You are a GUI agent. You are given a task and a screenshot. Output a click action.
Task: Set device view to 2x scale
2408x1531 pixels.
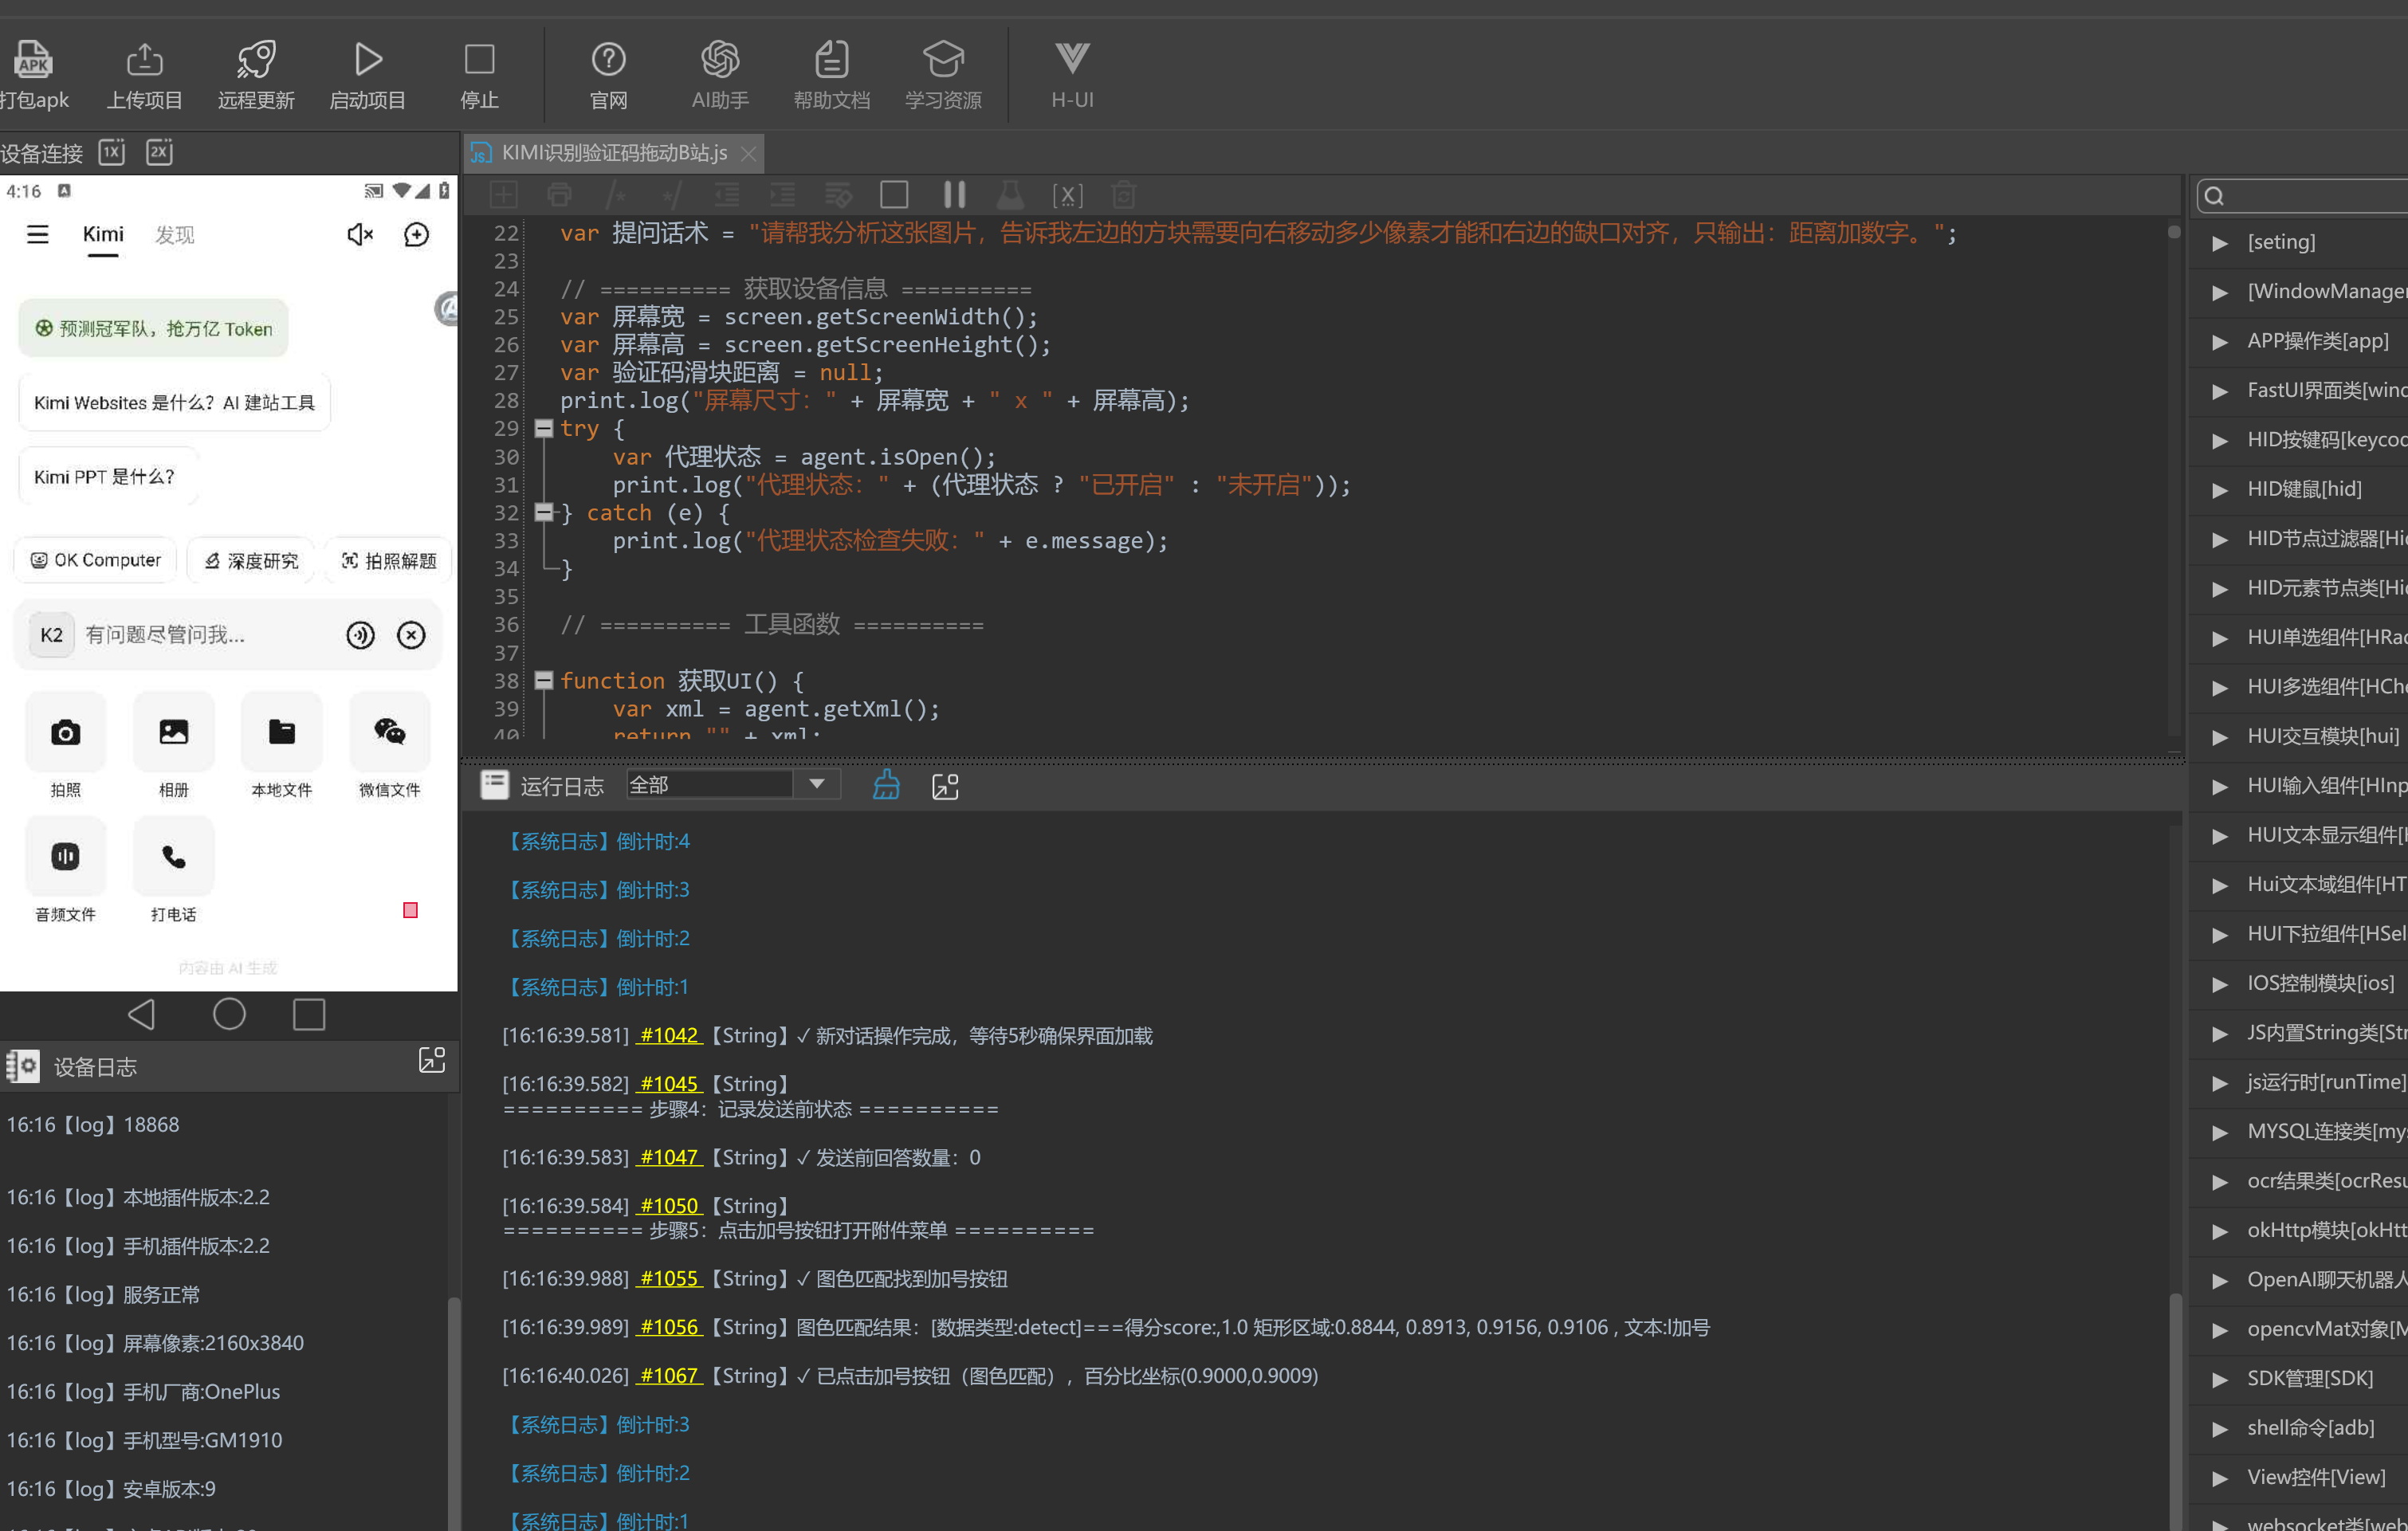point(159,152)
